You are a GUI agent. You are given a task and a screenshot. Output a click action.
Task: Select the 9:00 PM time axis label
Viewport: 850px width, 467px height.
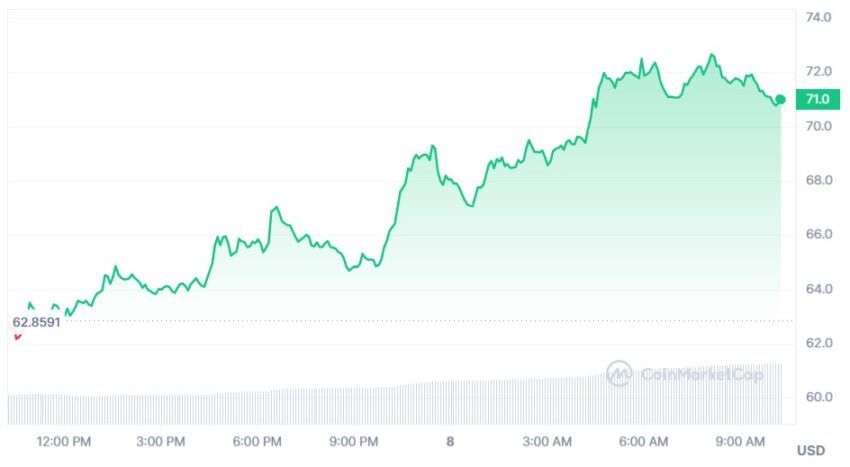click(353, 442)
